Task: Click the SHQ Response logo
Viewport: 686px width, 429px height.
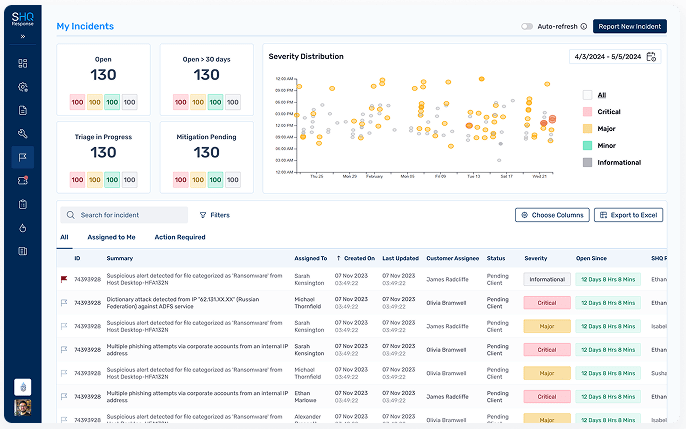Action: (x=23, y=19)
